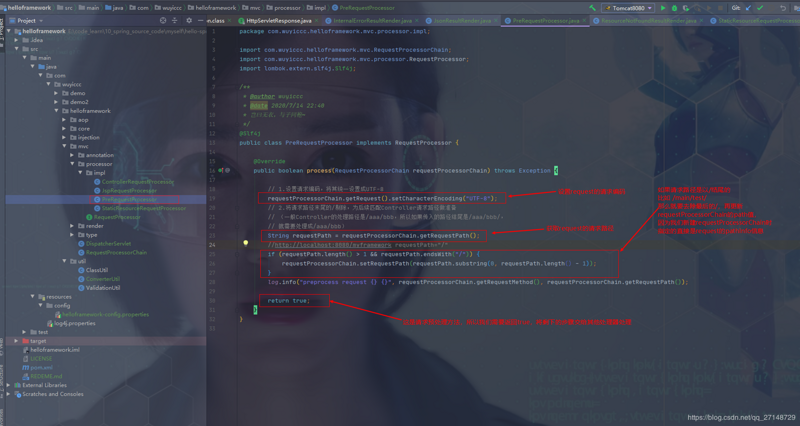Expand the demo2 package
Screen dimensions: 800x426
pyautogui.click(x=56, y=102)
